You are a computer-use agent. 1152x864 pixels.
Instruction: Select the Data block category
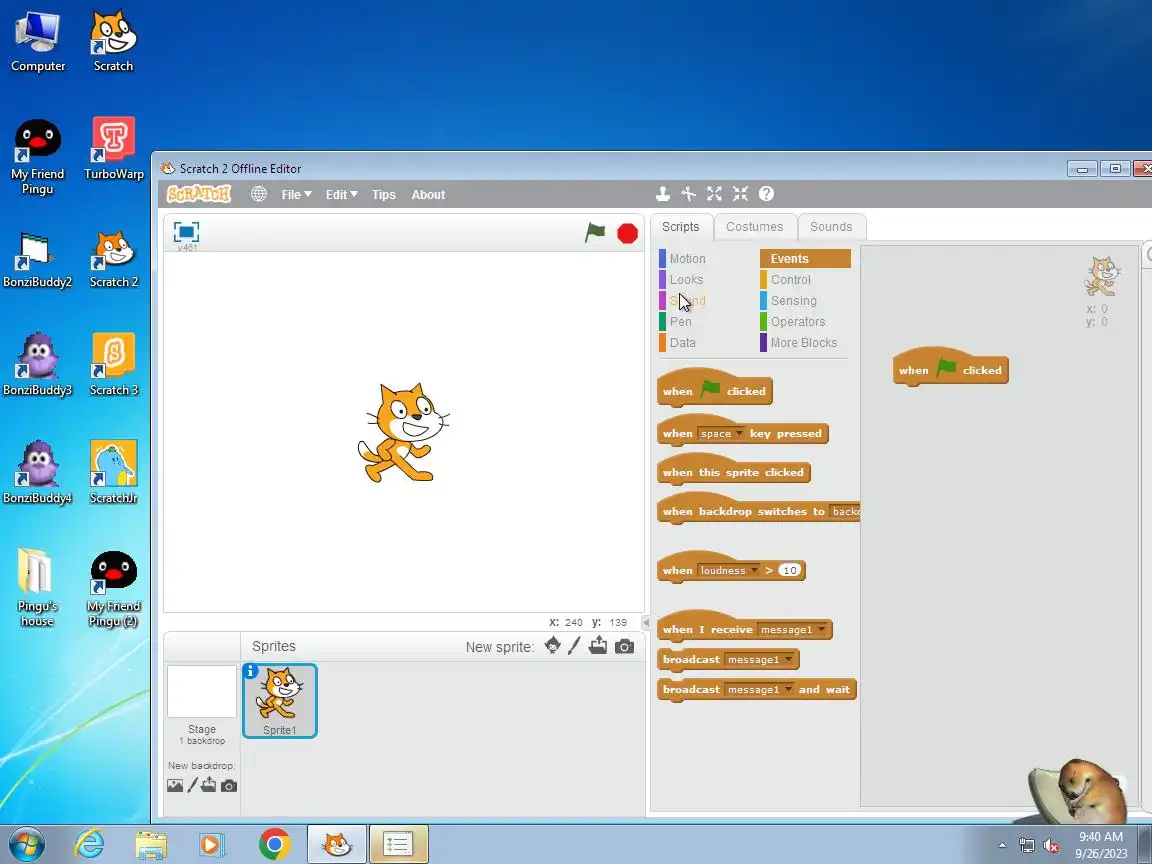click(683, 343)
